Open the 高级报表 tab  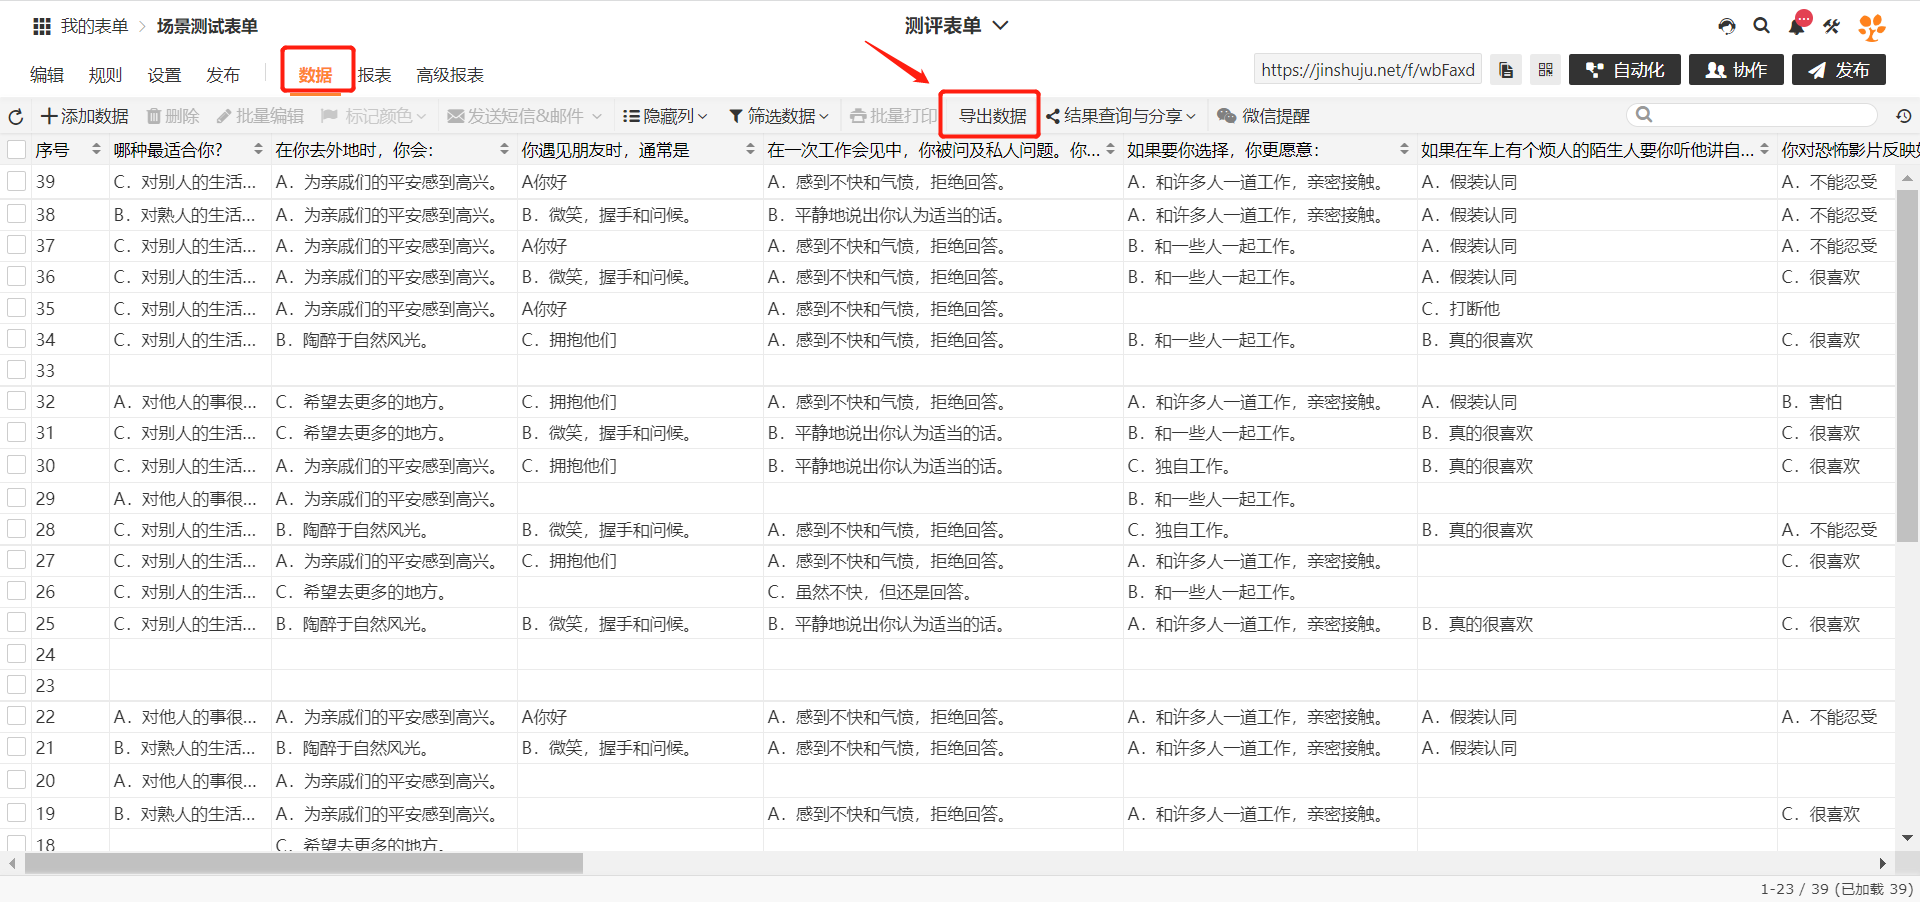click(450, 75)
